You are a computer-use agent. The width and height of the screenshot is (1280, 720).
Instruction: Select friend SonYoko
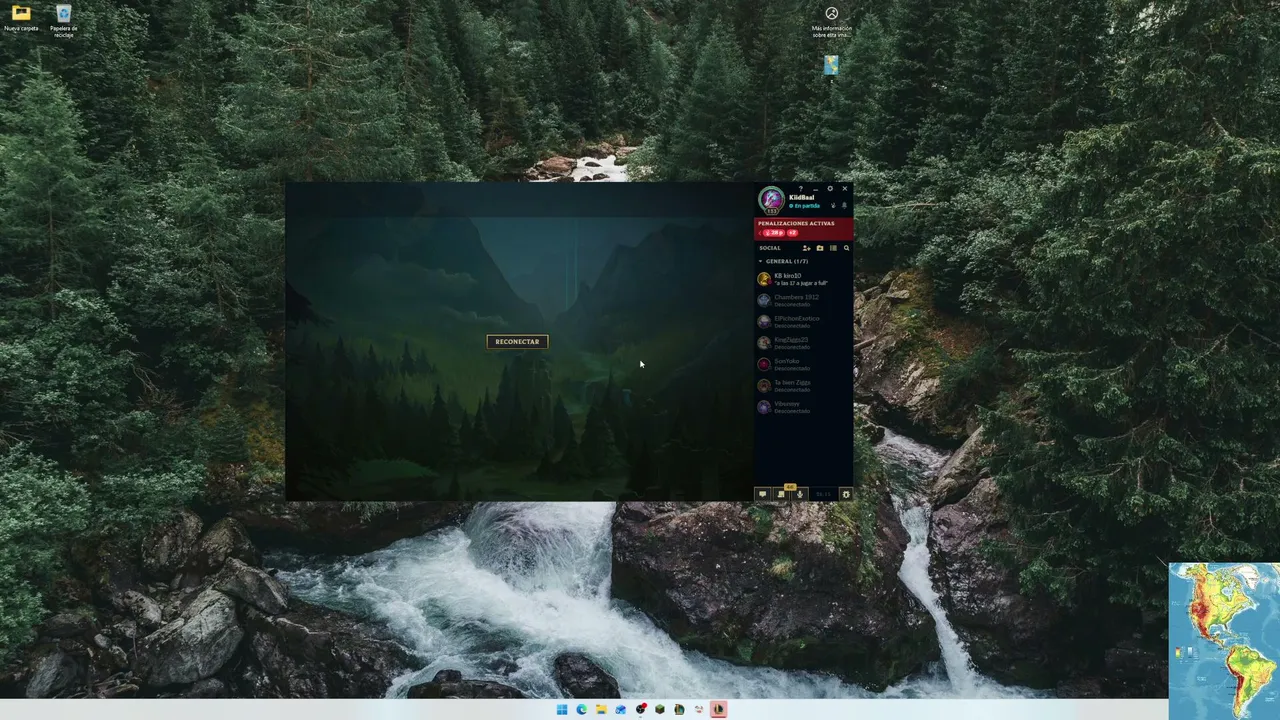pos(804,364)
